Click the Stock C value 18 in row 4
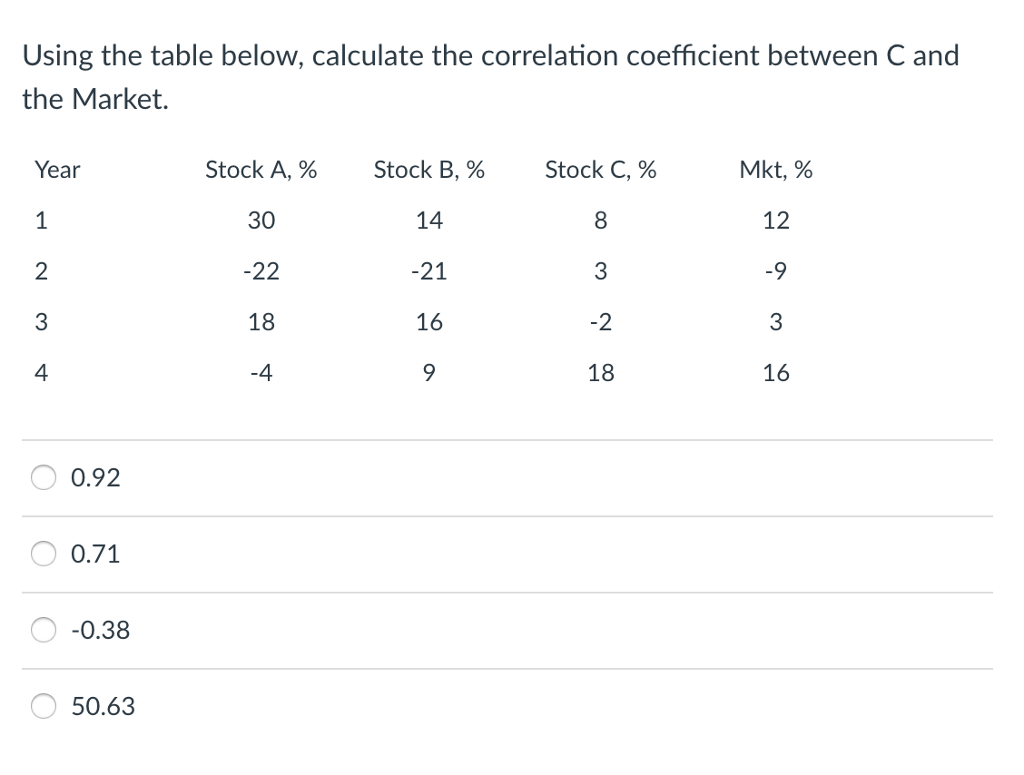Image resolution: width=1024 pixels, height=775 pixels. 600,372
